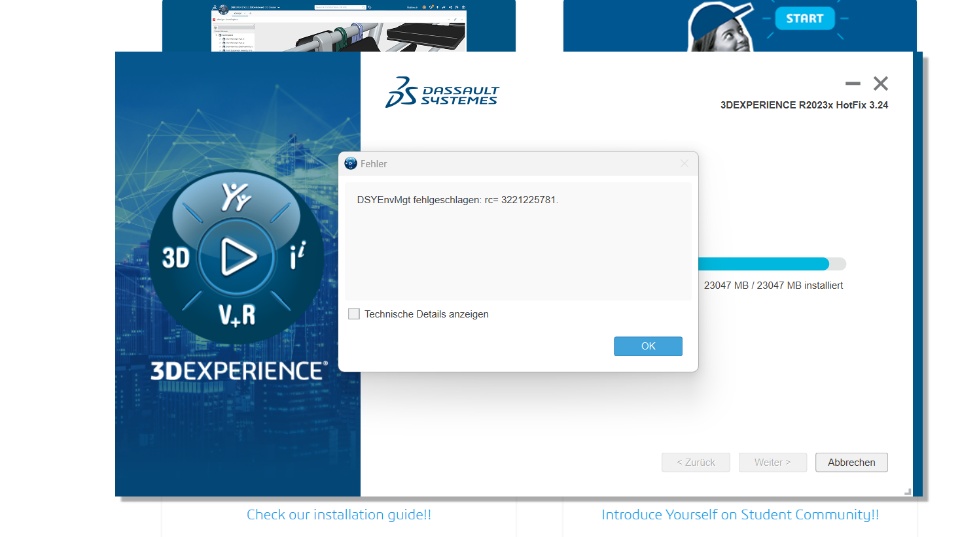Image resolution: width=960 pixels, height=537 pixels.
Task: Click the Abbrechen button
Action: click(x=851, y=462)
